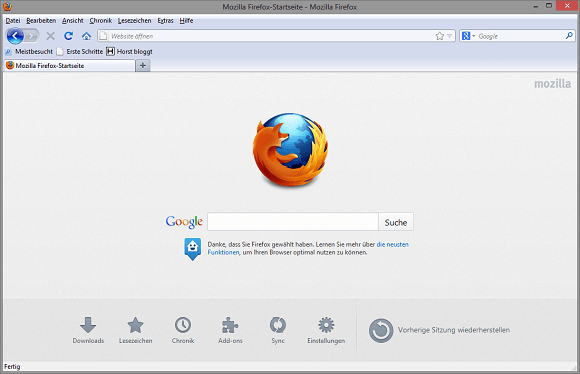Click the Google logo on start page
Viewport: 580px width, 374px height.
point(184,222)
